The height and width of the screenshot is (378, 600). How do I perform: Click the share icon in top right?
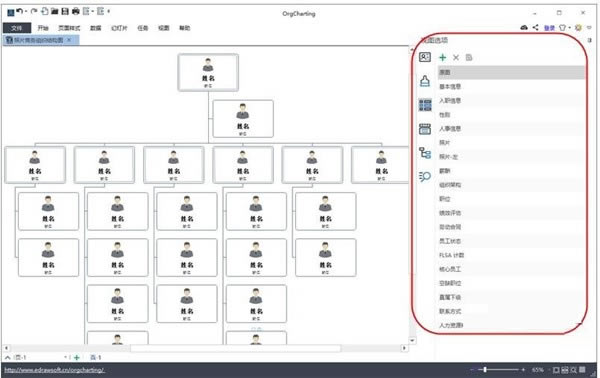[x=536, y=27]
